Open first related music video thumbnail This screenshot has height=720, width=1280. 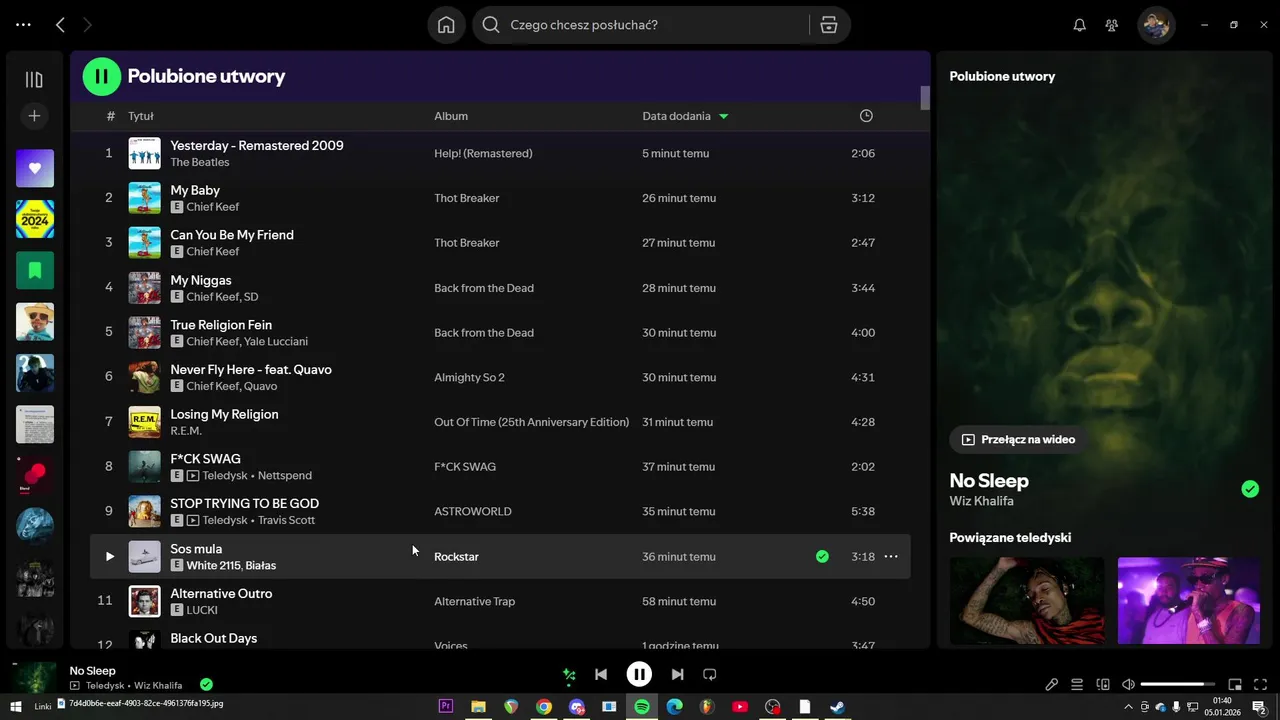1027,601
